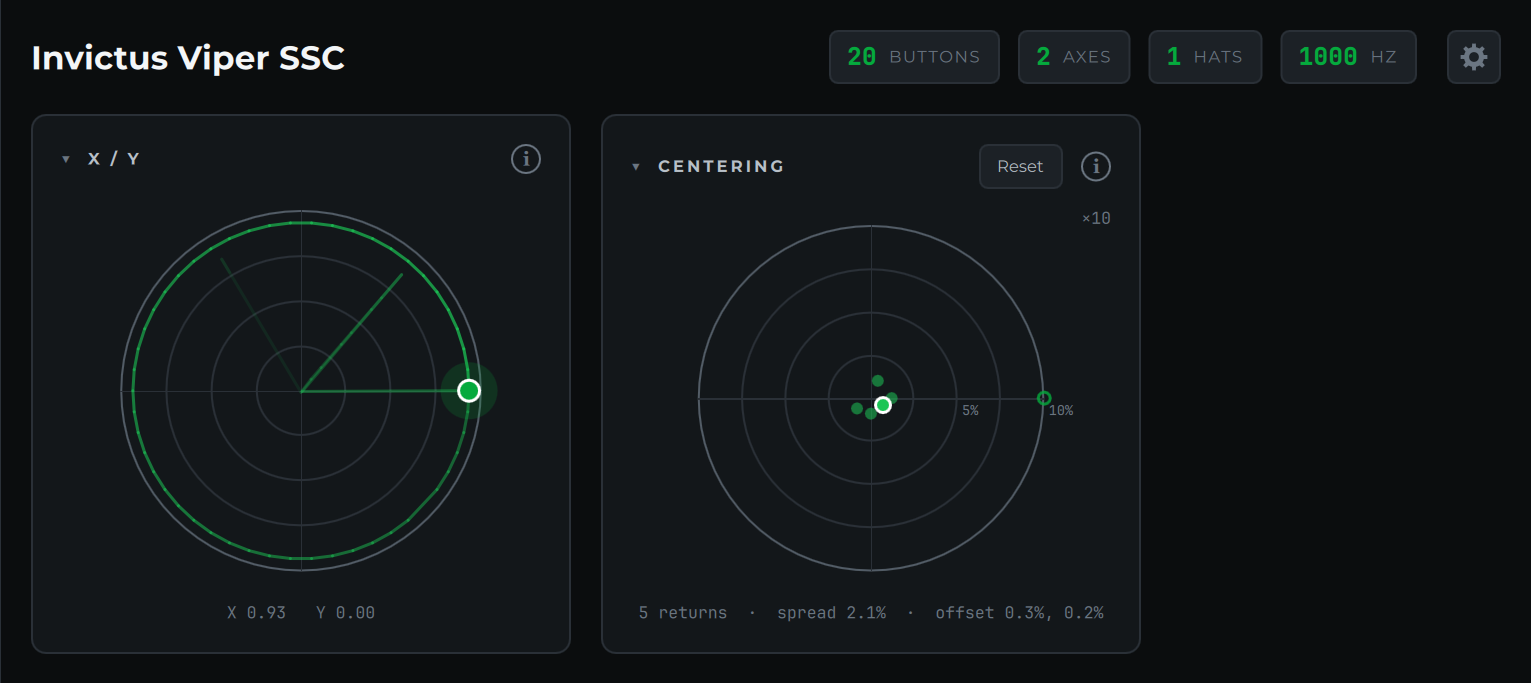This screenshot has width=1531, height=683.
Task: Reset the centering measurements
Action: click(1020, 166)
